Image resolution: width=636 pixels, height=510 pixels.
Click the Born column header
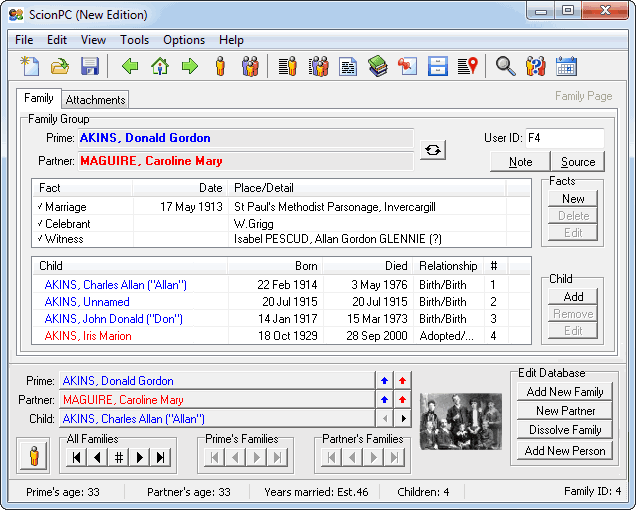tap(275, 266)
